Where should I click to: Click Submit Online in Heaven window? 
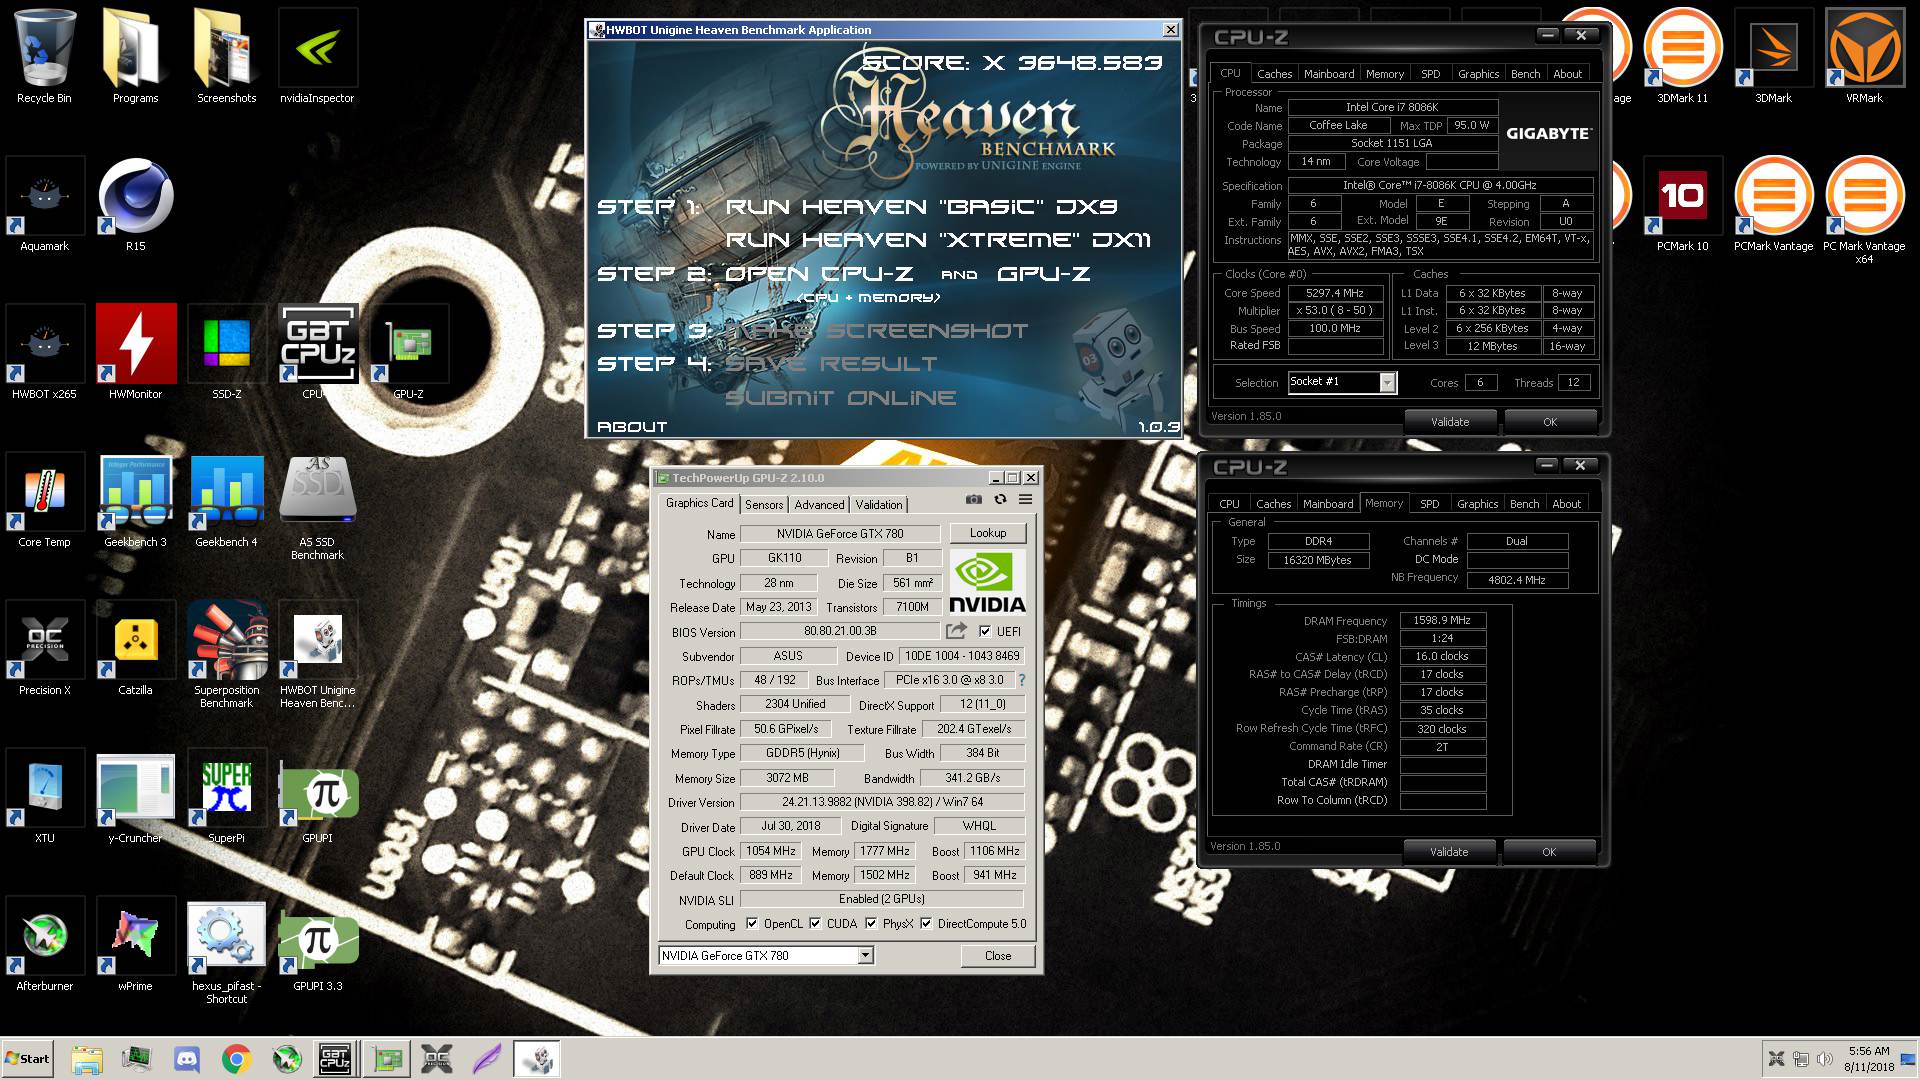pyautogui.click(x=840, y=398)
